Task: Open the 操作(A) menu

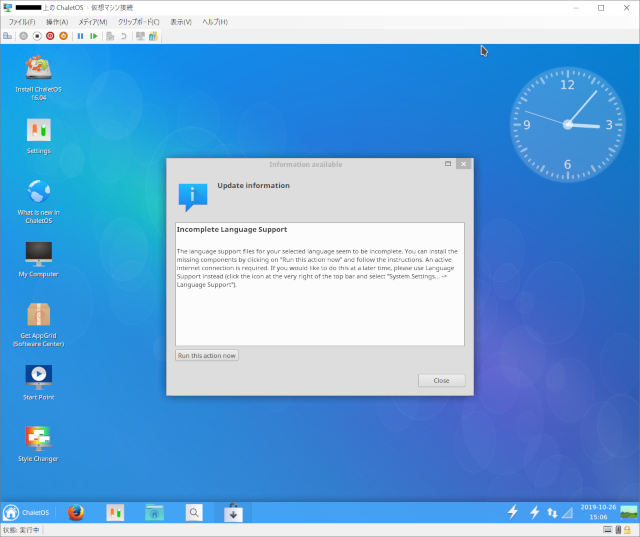Action: tap(57, 22)
